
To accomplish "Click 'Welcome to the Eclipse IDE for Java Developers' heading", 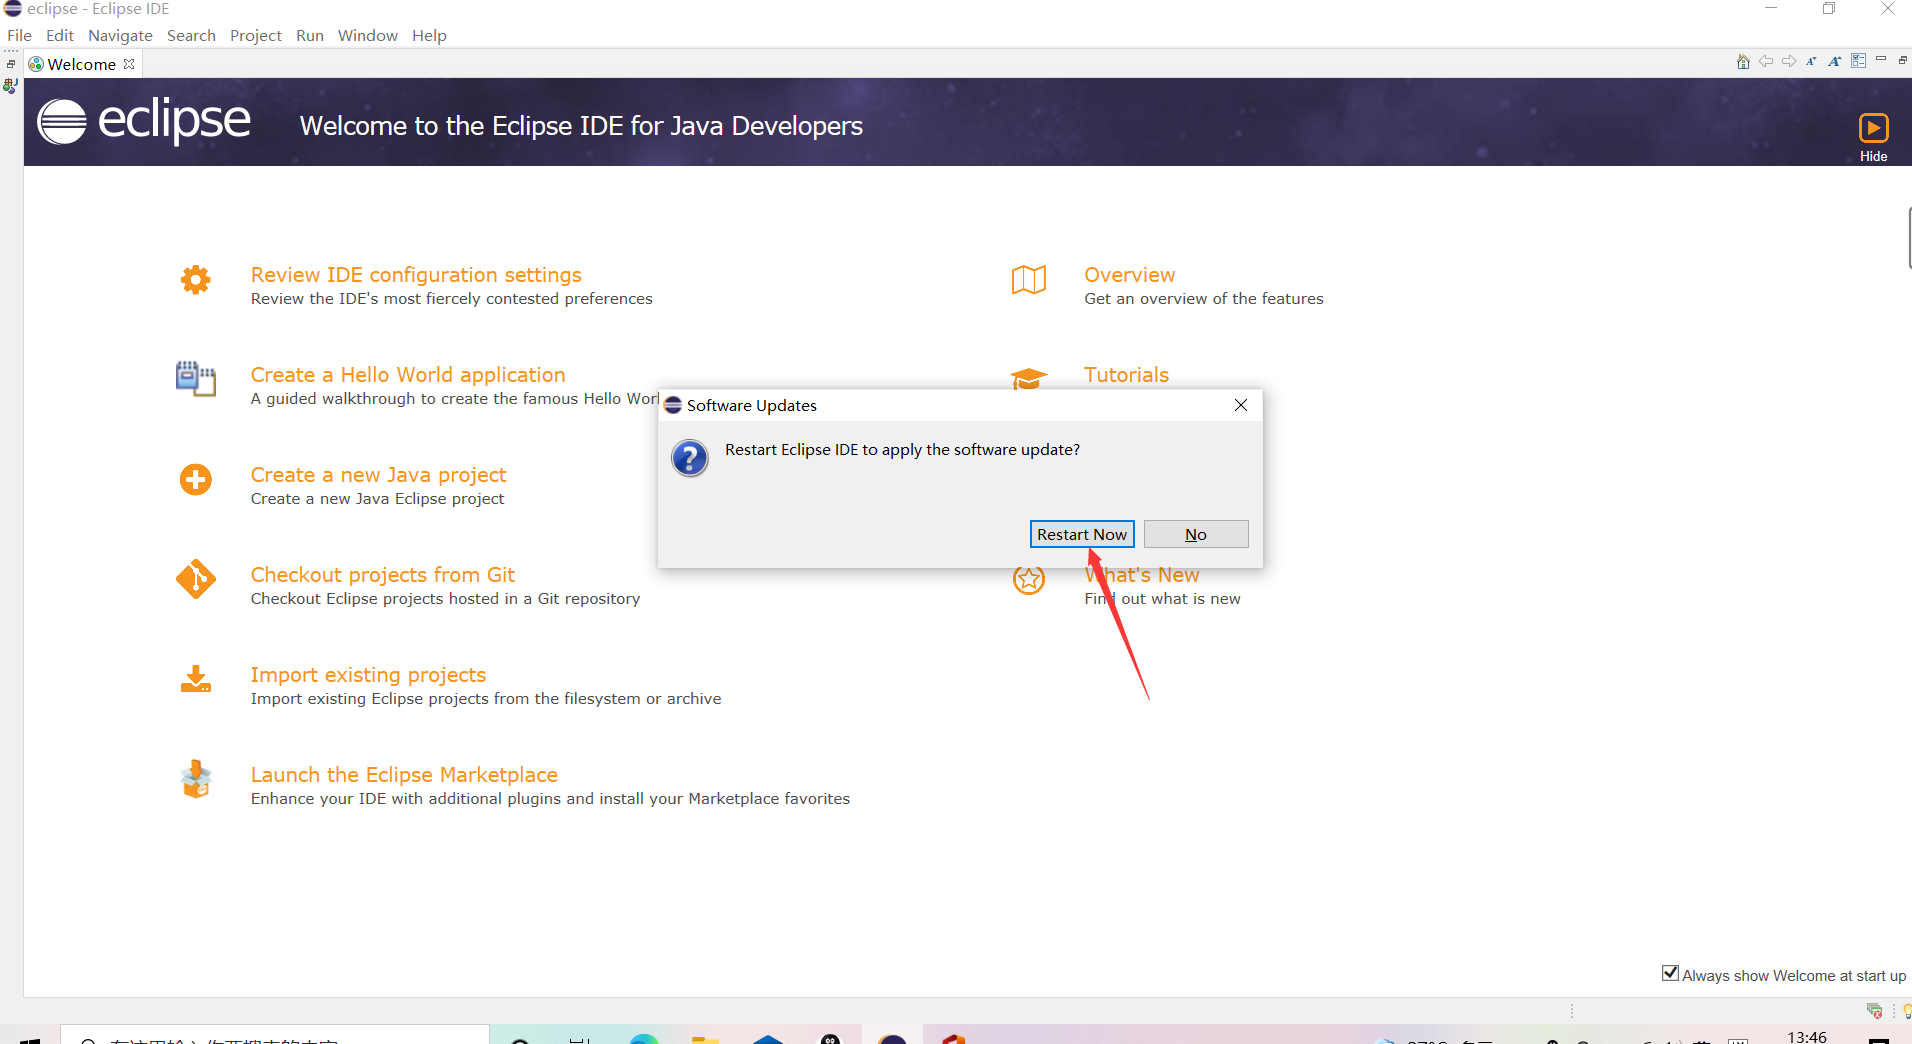I will coord(581,126).
